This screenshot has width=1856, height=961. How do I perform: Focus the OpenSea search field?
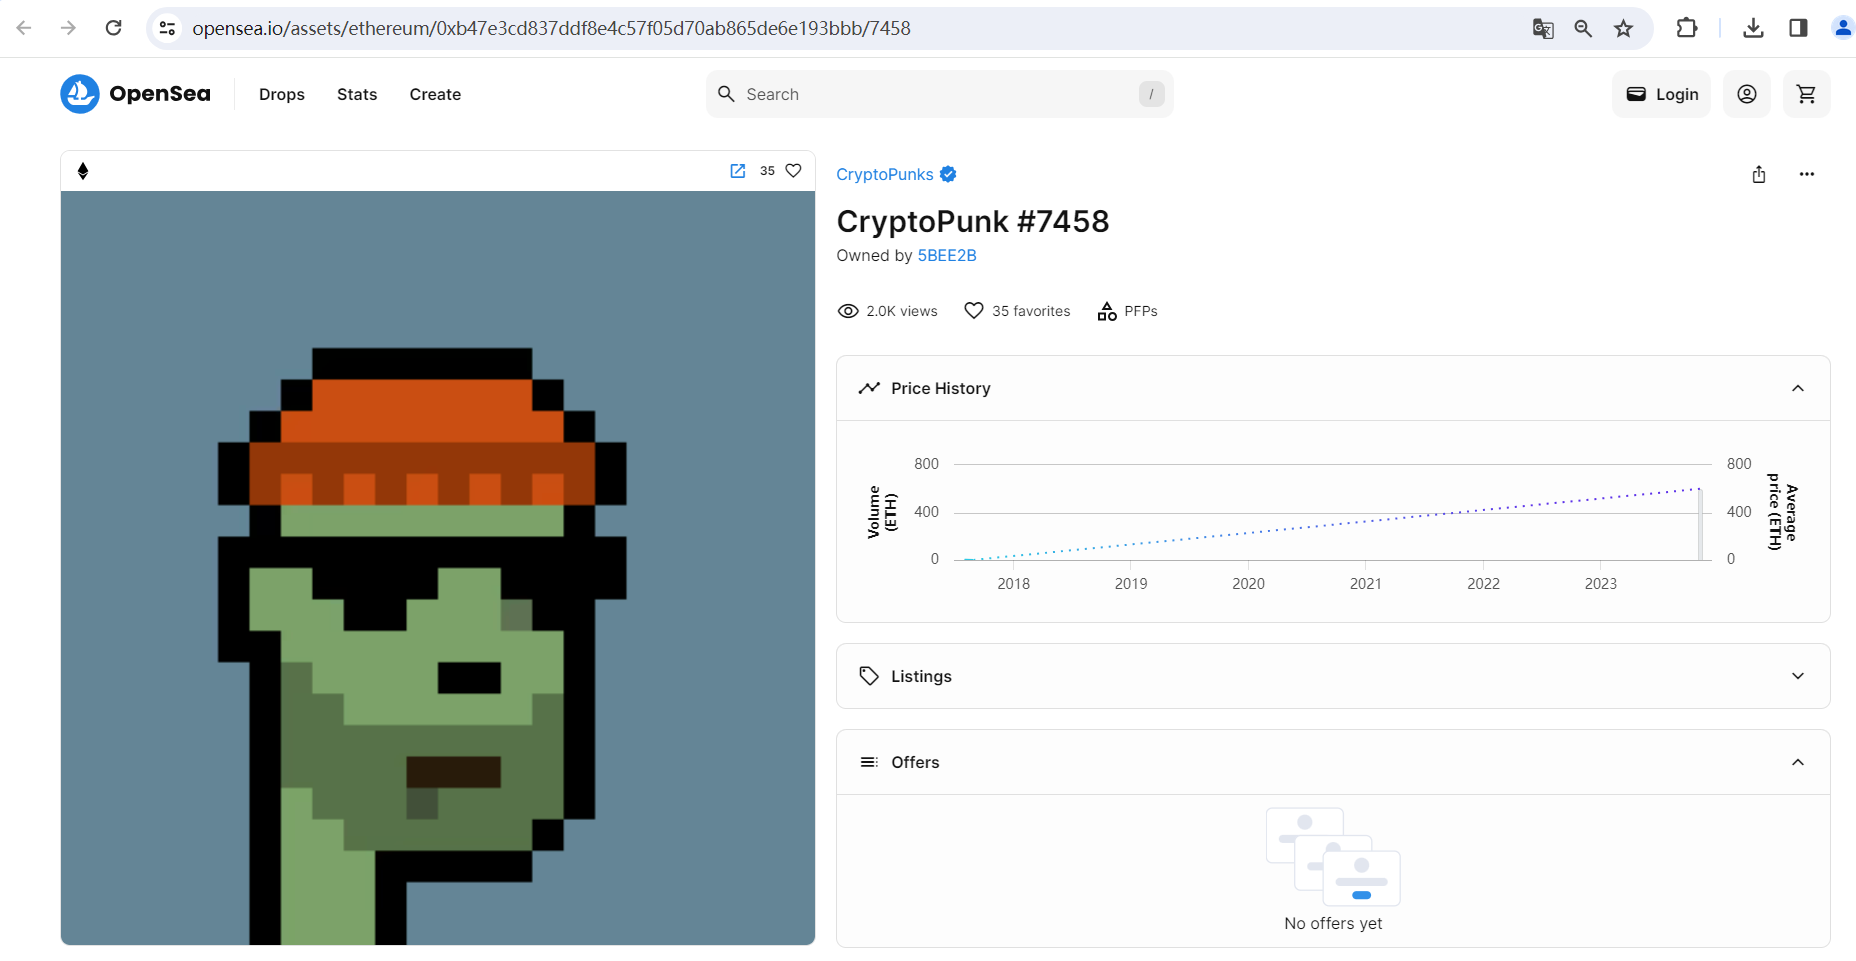940,94
